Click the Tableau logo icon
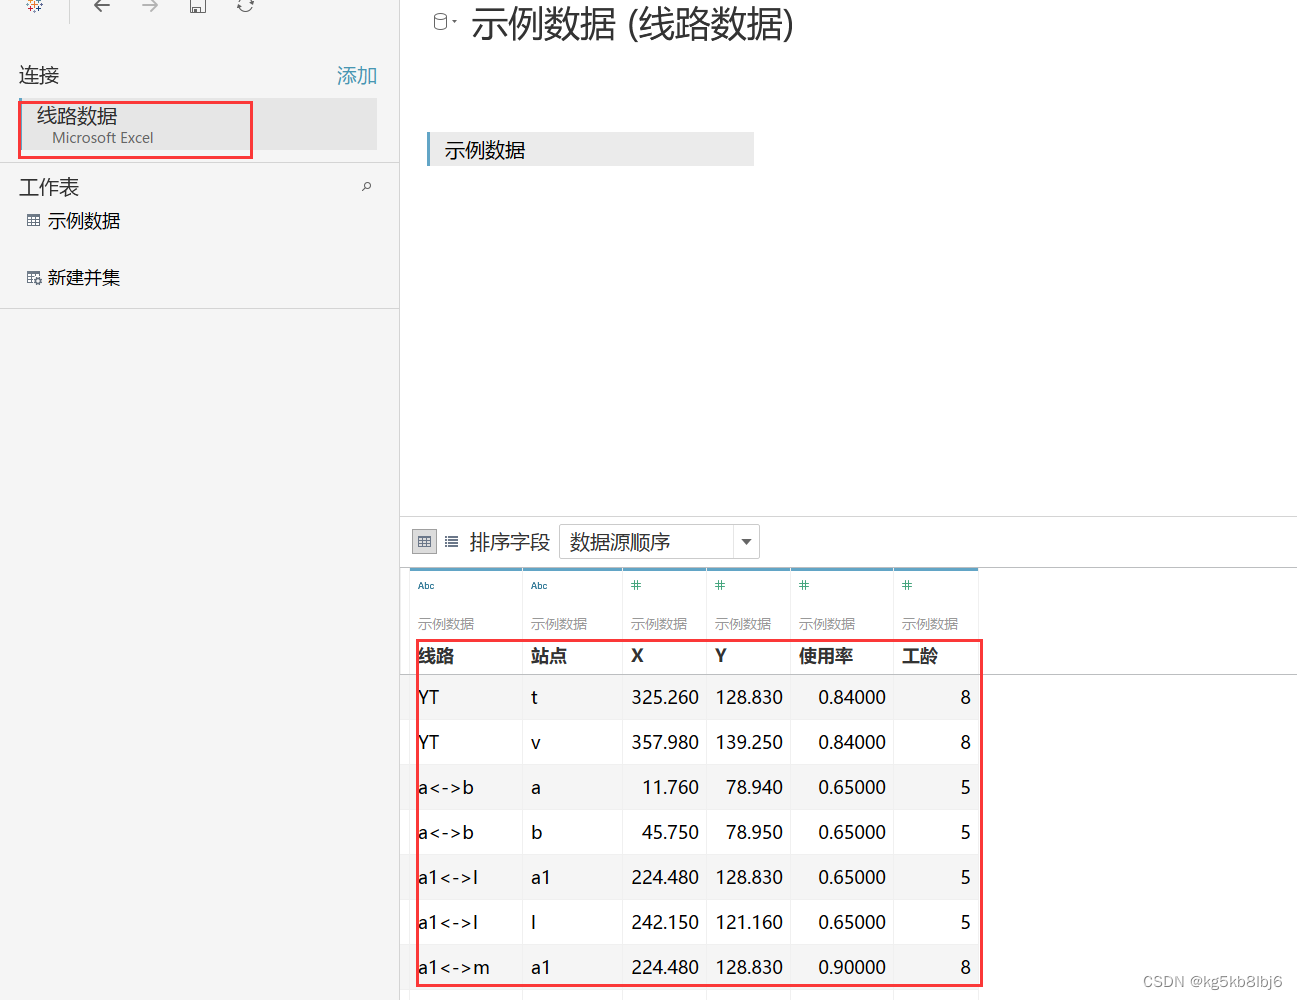Screen dimensions: 1297x1000 point(35,5)
